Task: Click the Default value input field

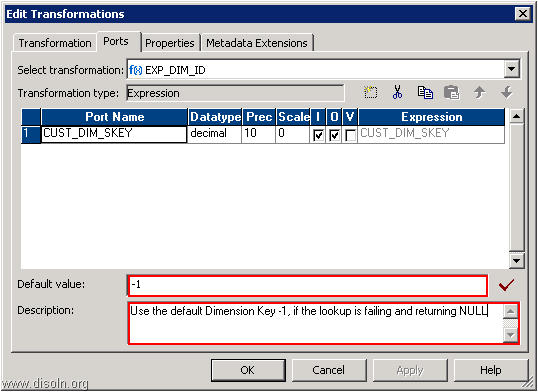Action: click(307, 285)
